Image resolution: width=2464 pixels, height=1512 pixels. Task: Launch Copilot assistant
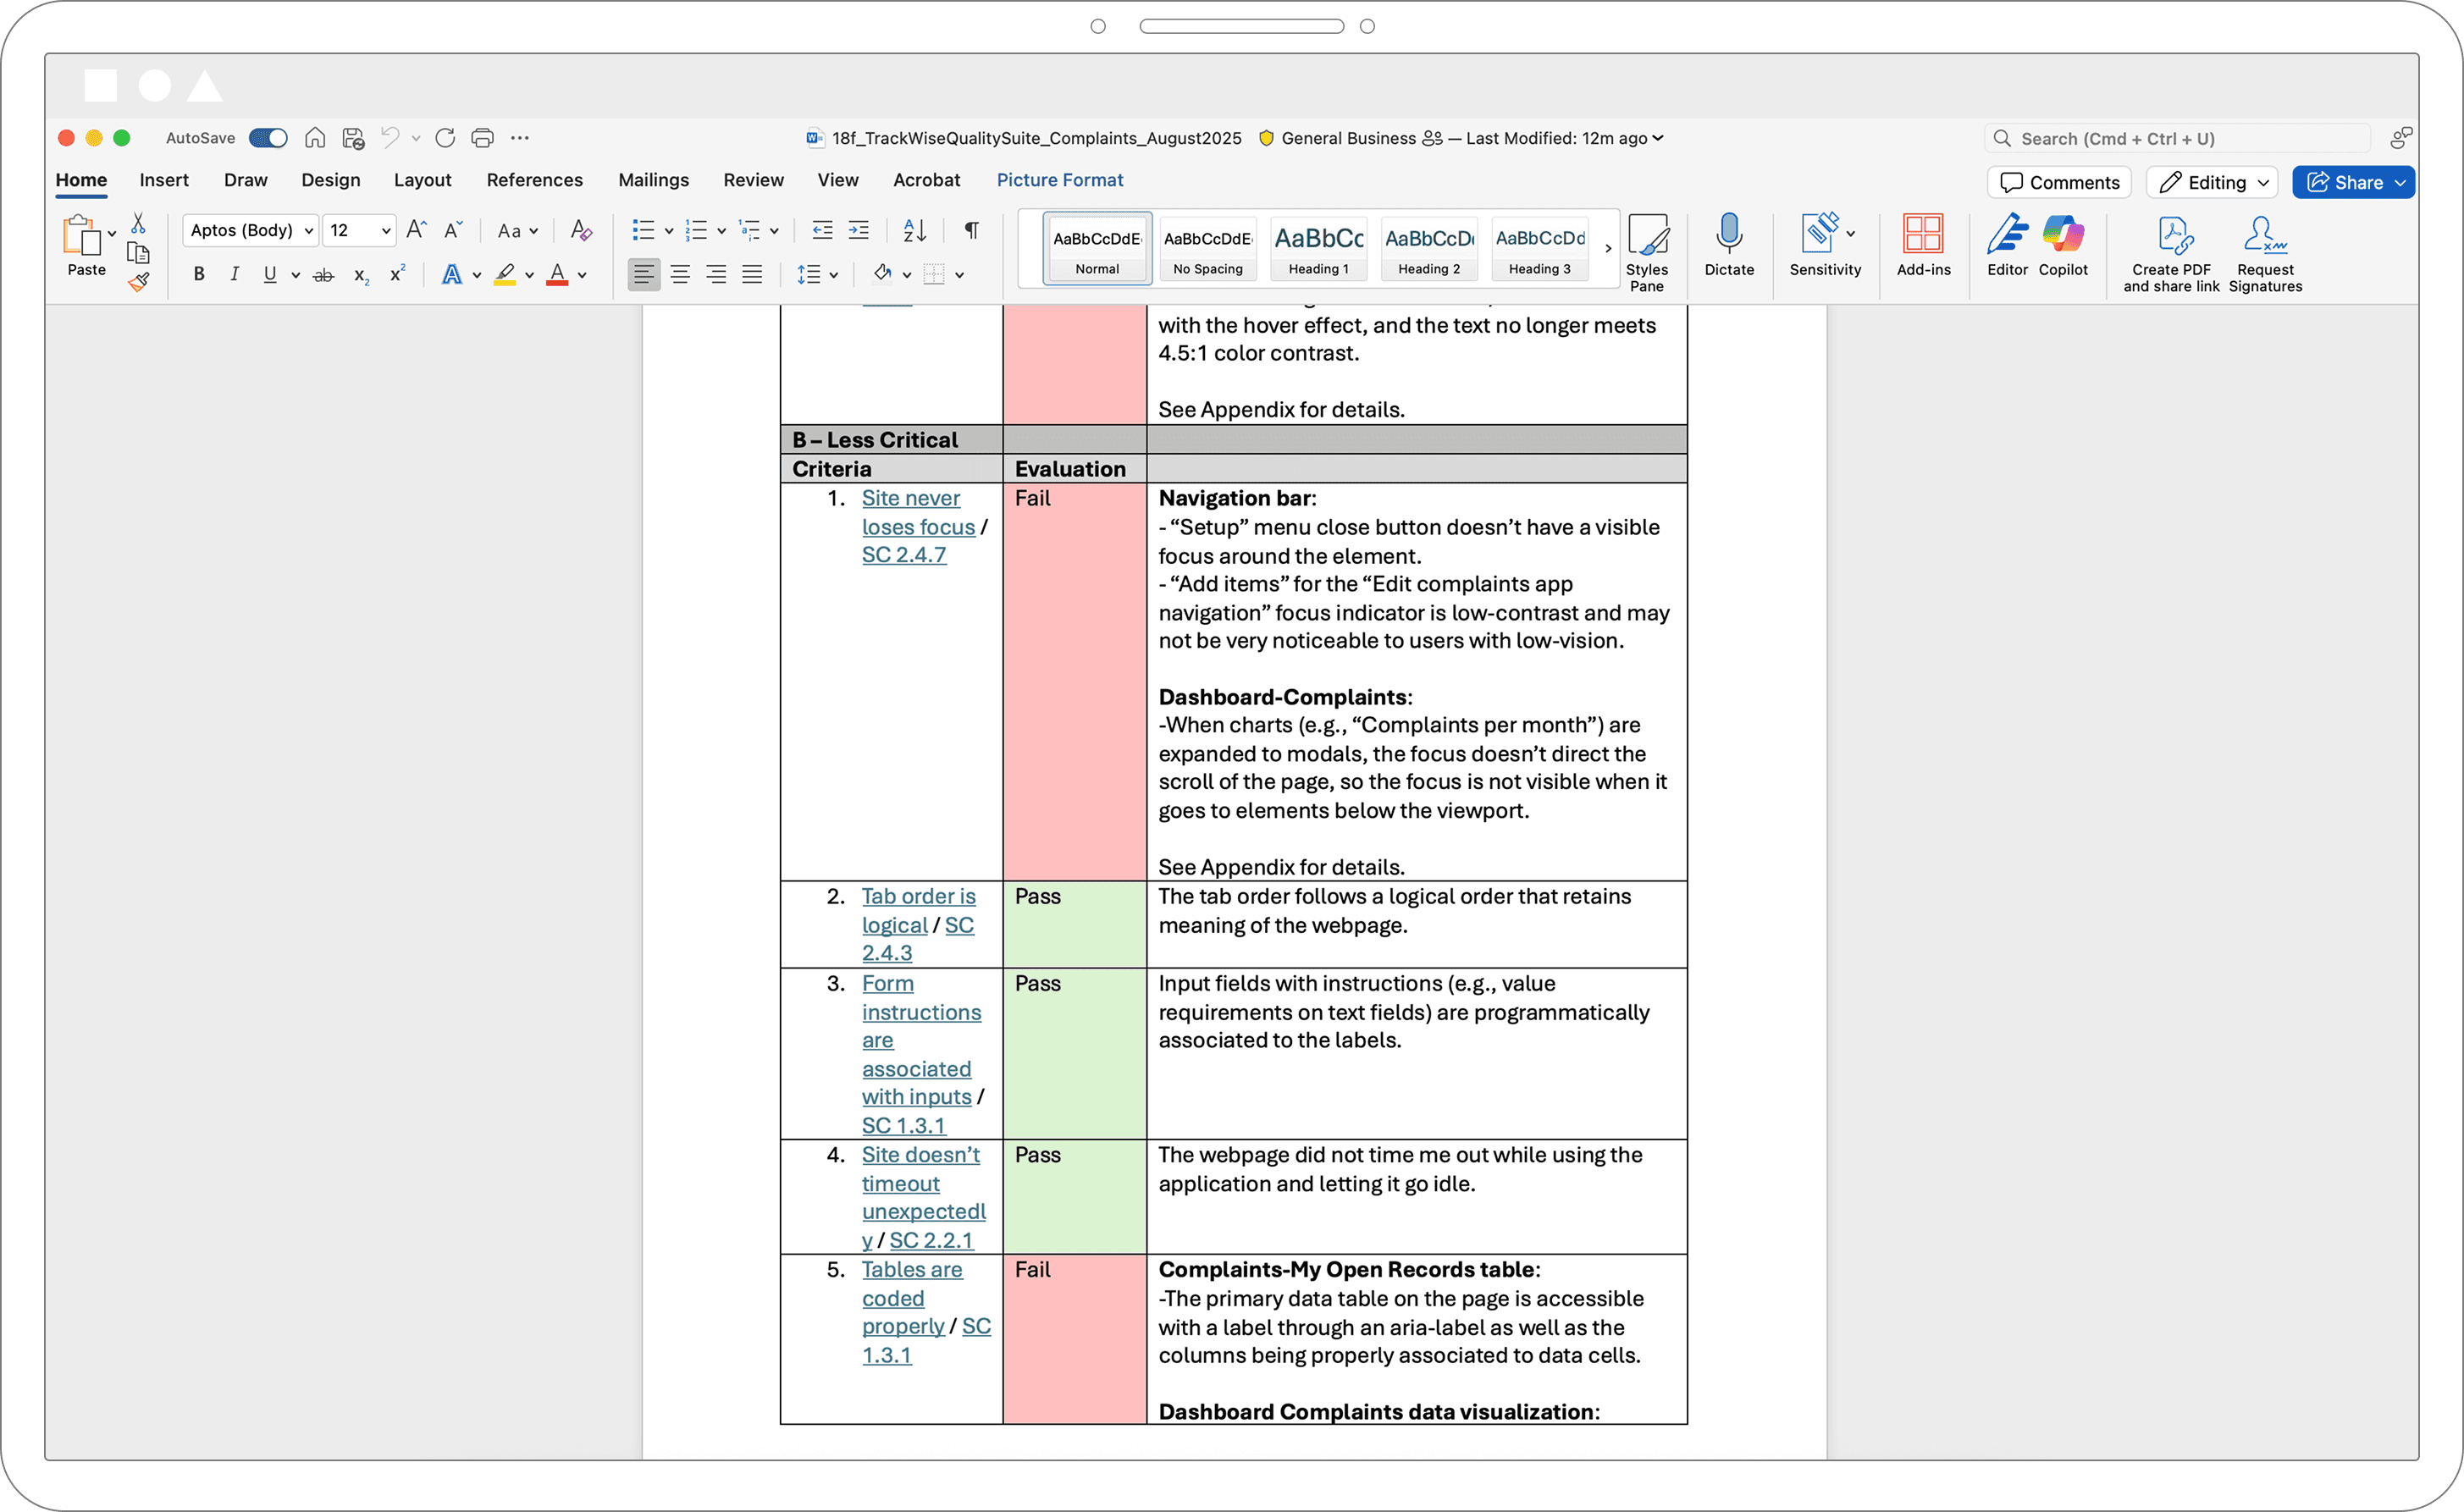(2063, 245)
